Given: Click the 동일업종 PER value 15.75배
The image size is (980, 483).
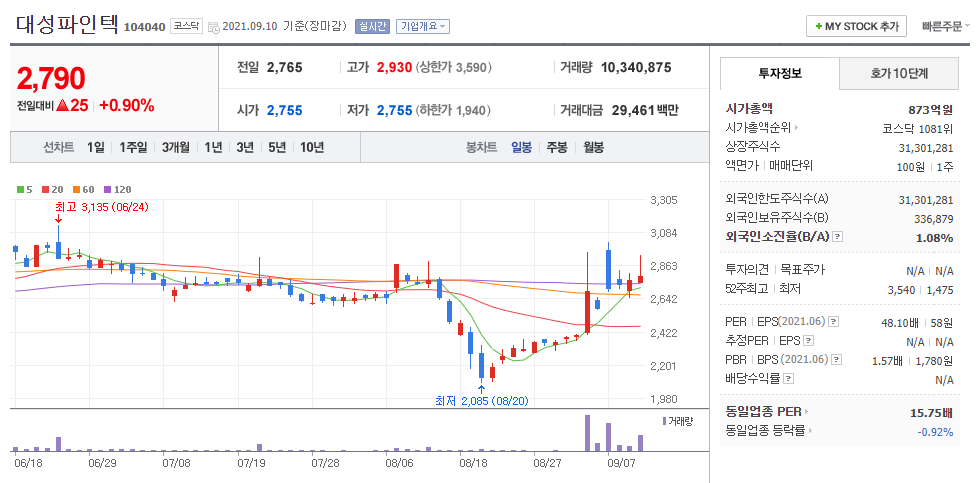Looking at the screenshot, I should (x=932, y=412).
